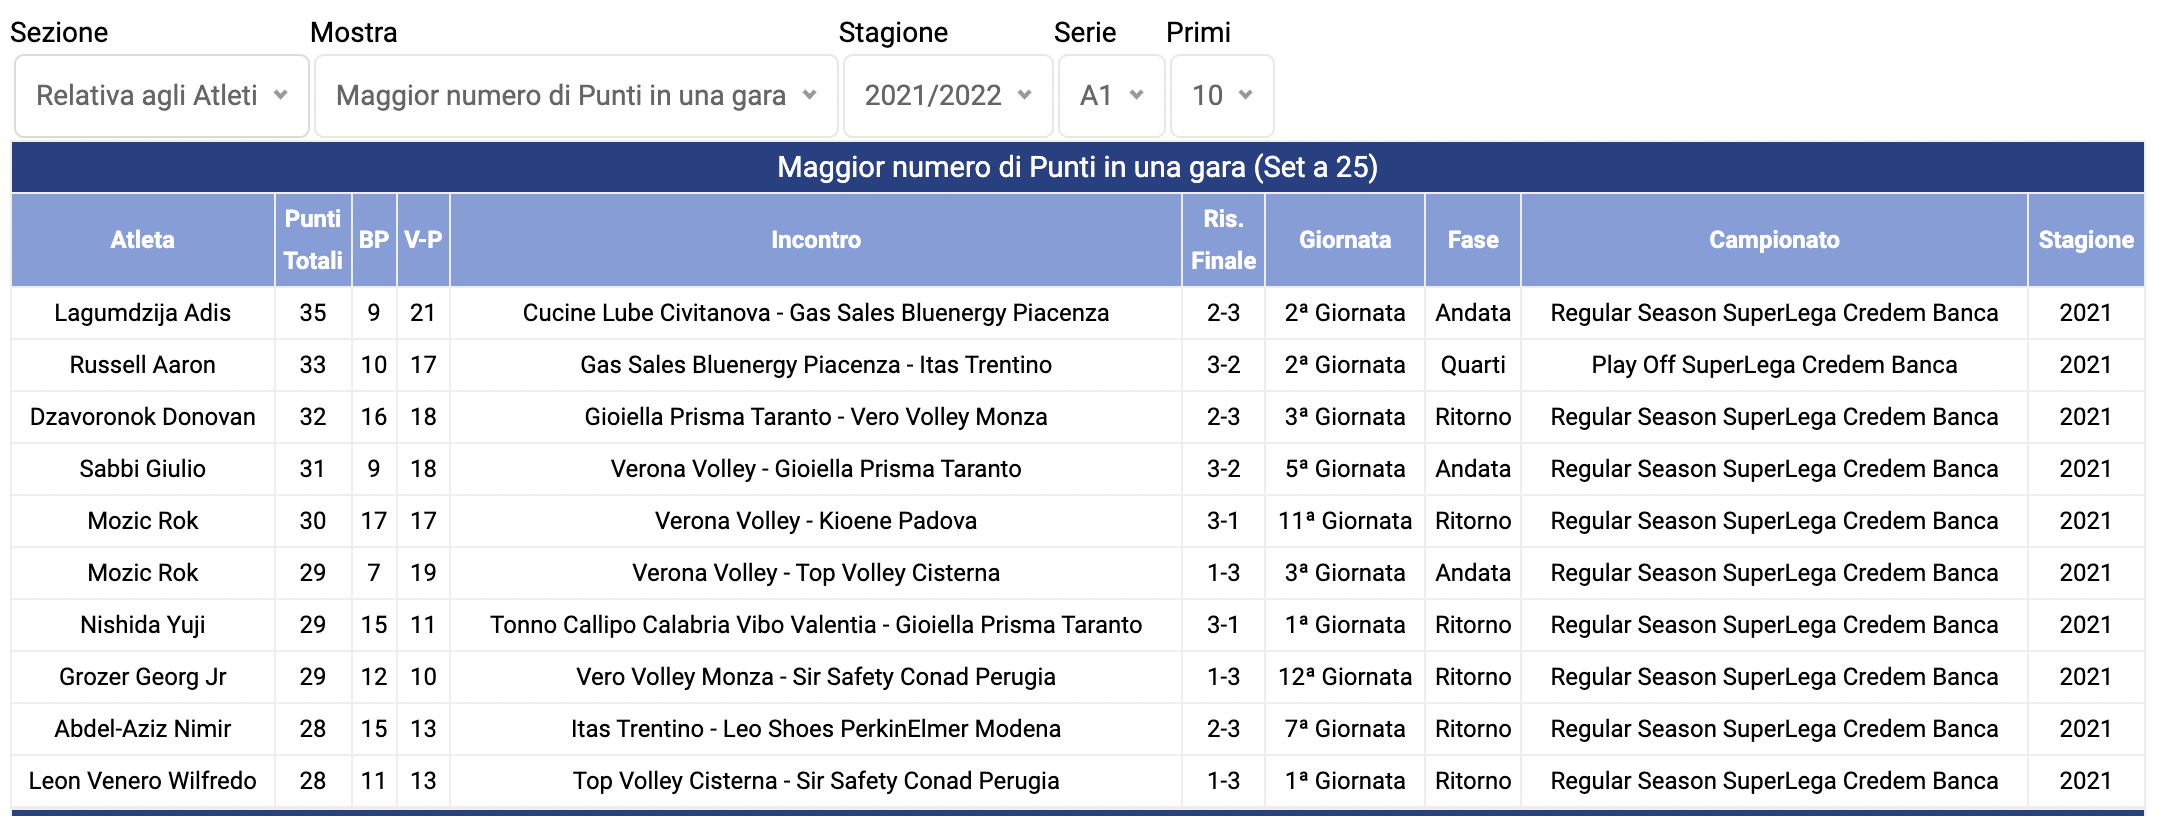Click the match Verona Volley - Kioene Padova

[x=816, y=521]
